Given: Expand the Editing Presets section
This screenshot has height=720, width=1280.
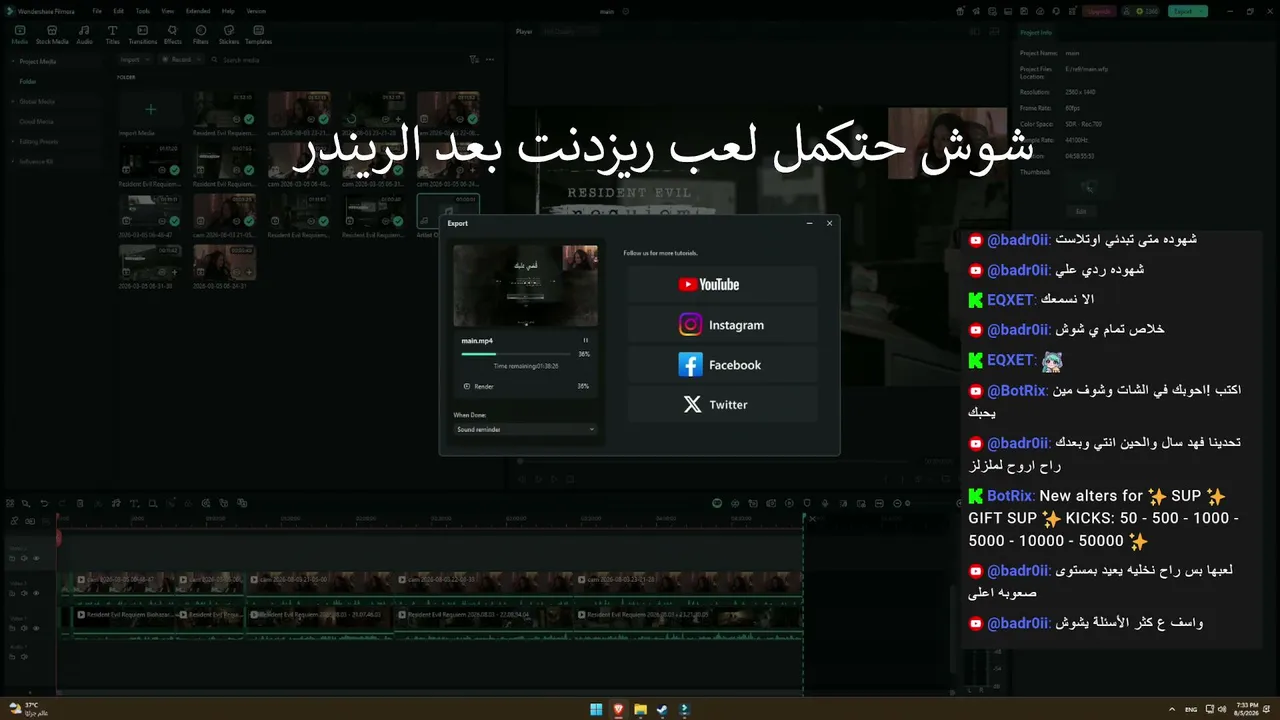Looking at the screenshot, I should coord(13,141).
